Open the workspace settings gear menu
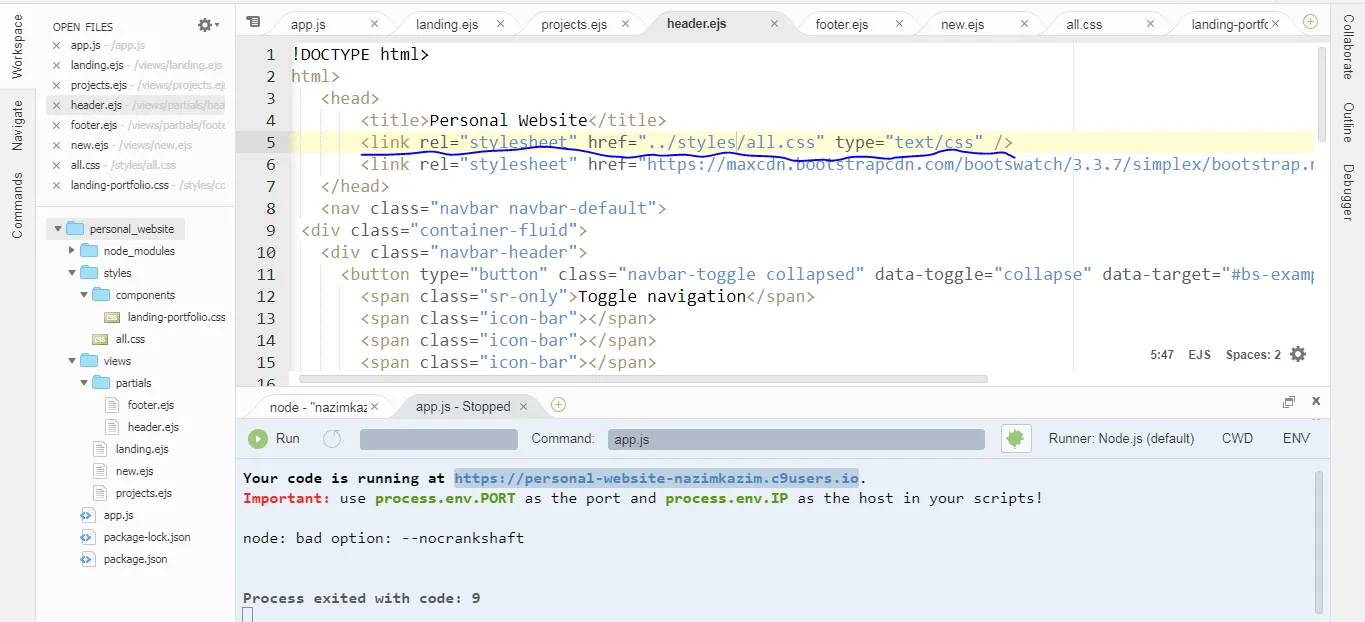This screenshot has width=1365, height=622. 208,25
